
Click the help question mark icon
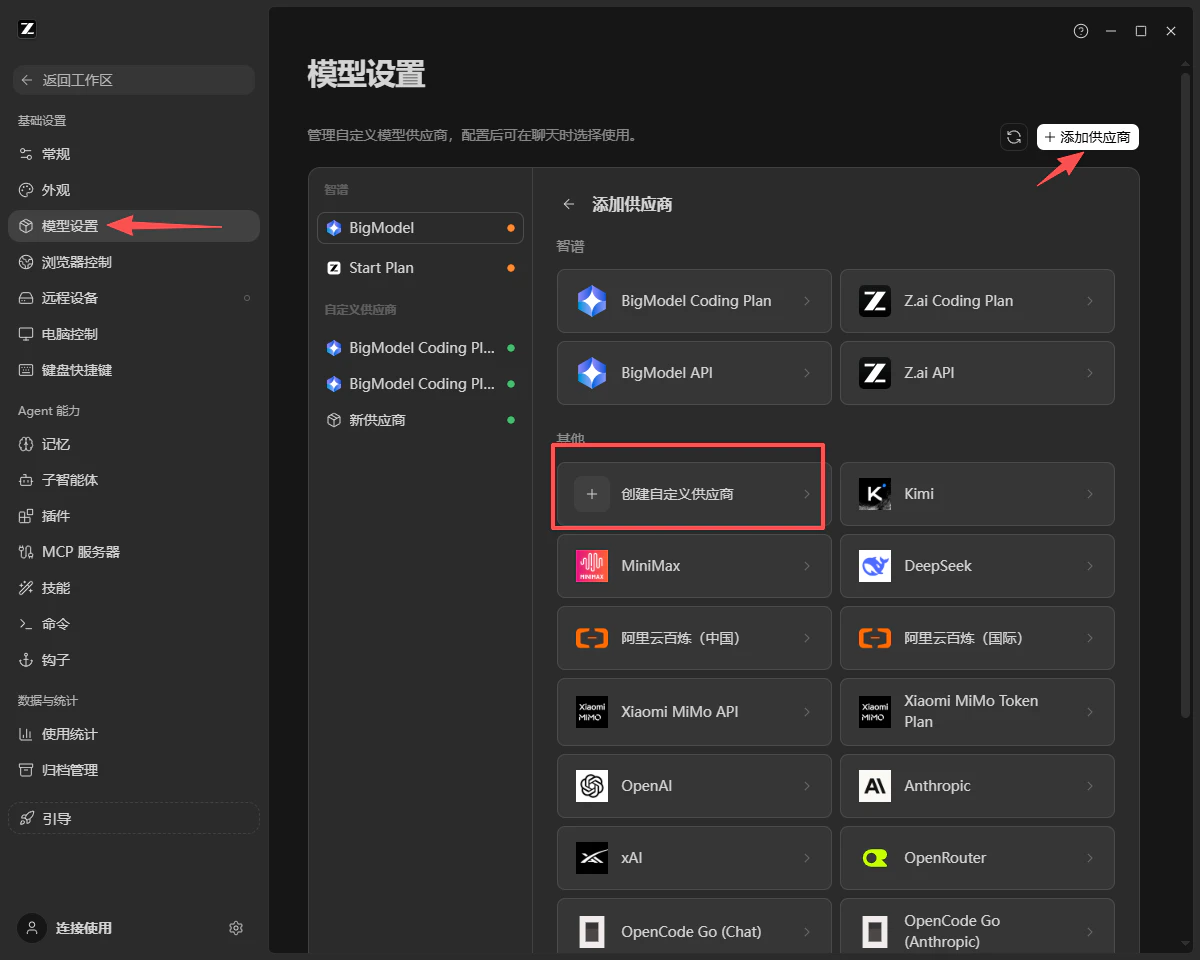(1081, 31)
